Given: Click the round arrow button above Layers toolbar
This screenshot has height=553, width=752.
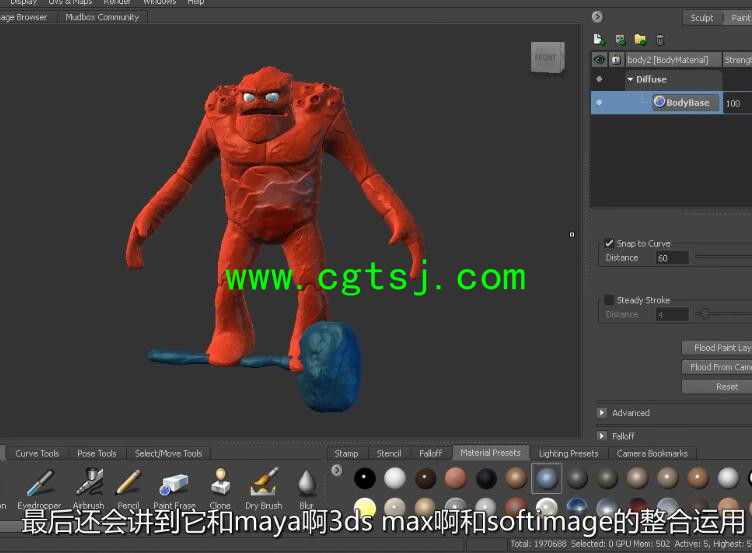Looking at the screenshot, I should [x=597, y=17].
